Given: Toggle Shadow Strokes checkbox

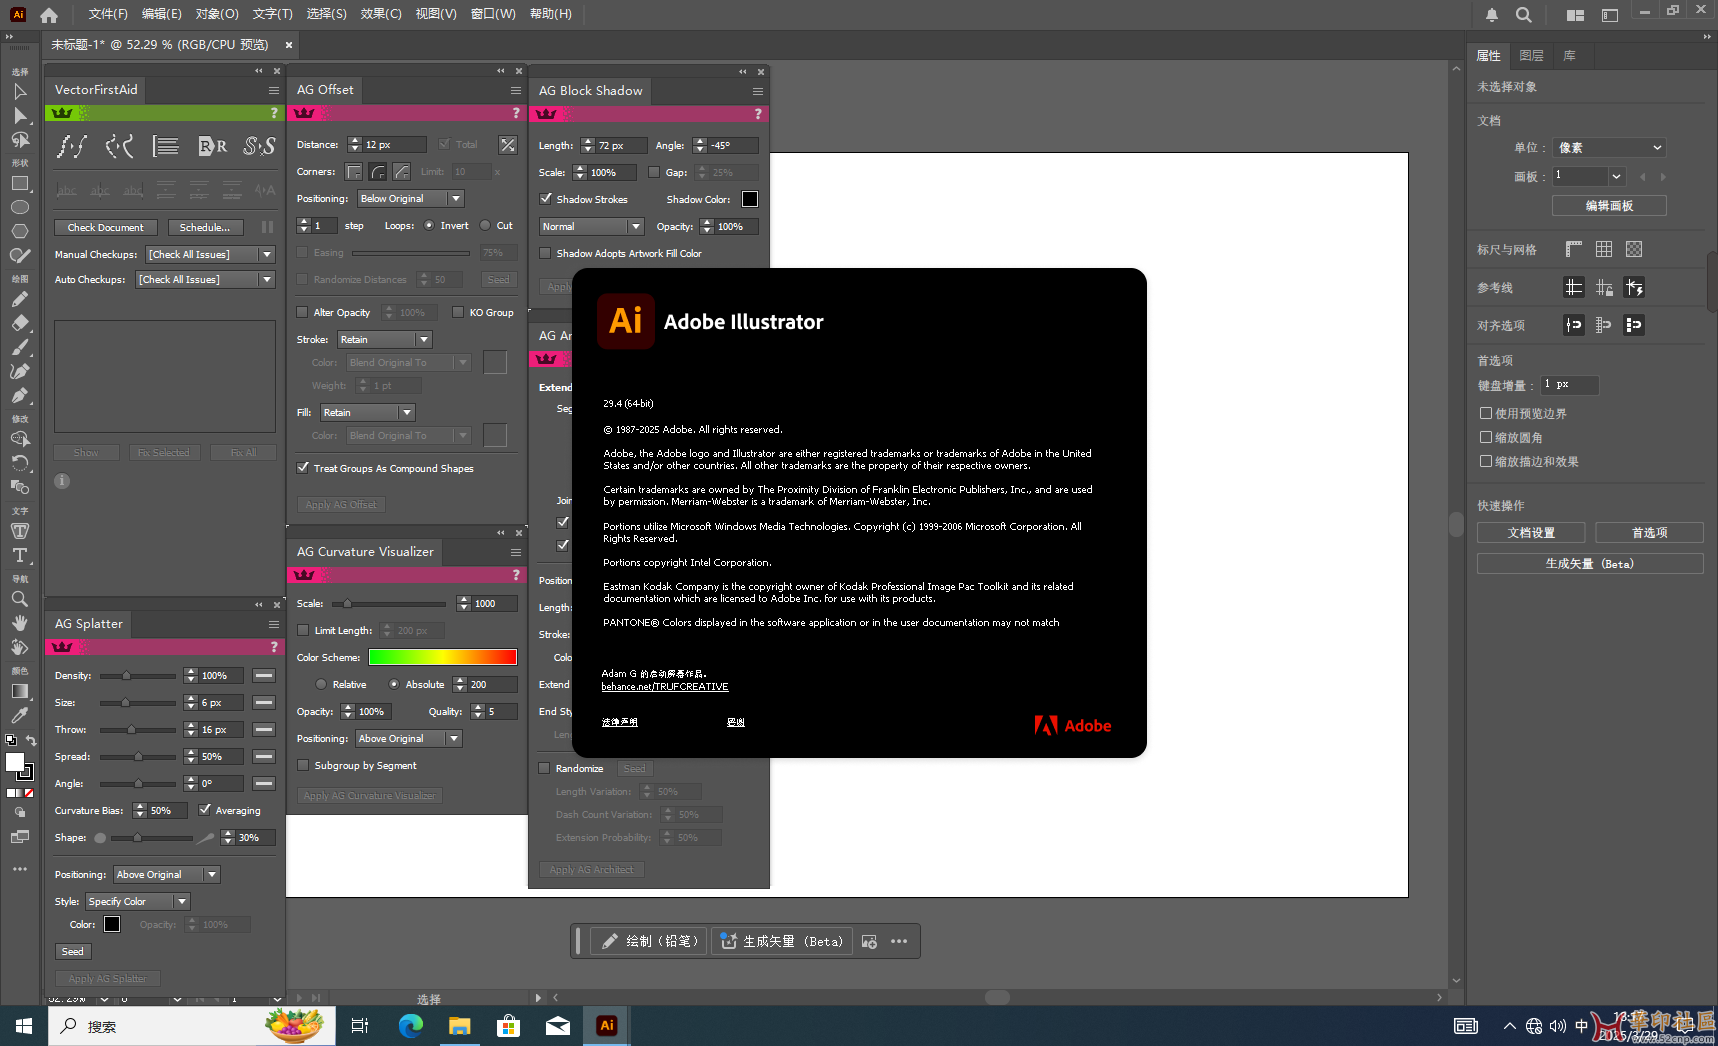Looking at the screenshot, I should (x=546, y=199).
